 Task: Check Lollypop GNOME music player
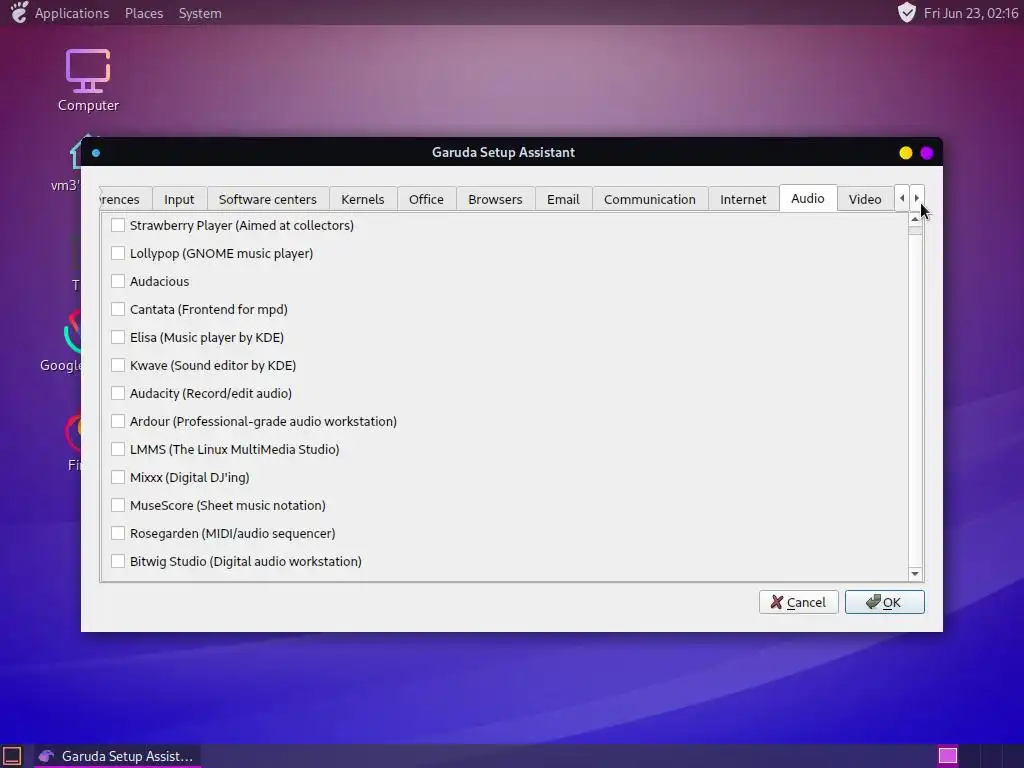coord(118,253)
